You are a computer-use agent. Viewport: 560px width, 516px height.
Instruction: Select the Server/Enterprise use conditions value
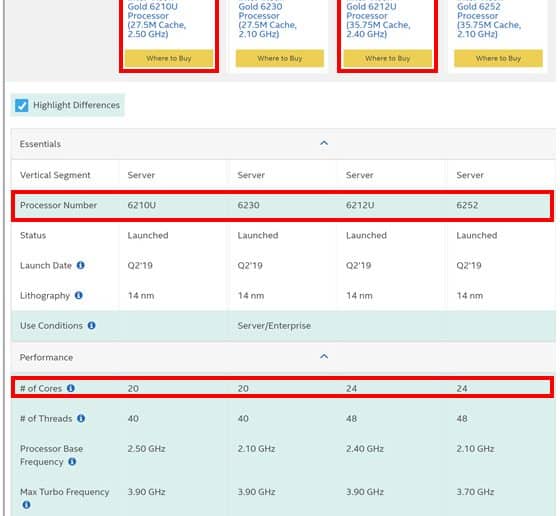tap(274, 326)
